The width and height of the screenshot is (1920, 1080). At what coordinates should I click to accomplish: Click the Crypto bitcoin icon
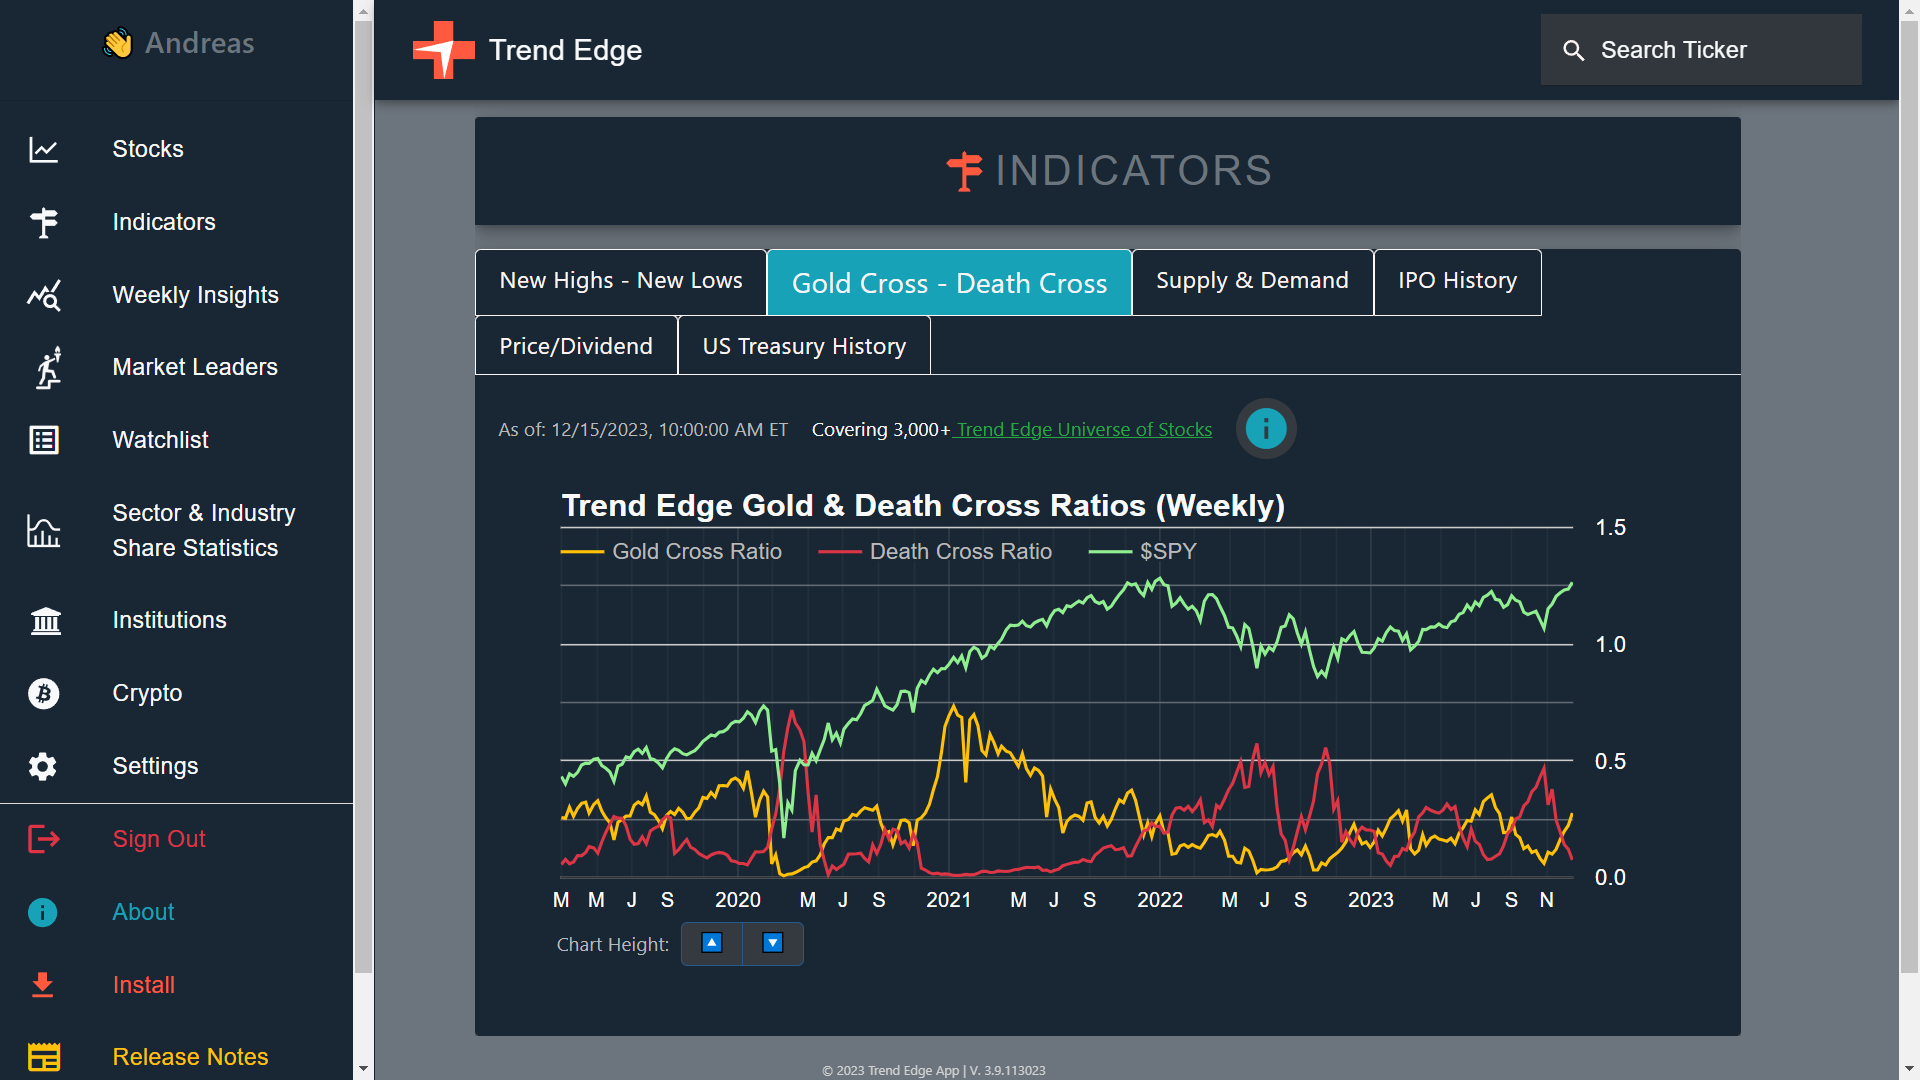tap(43, 693)
